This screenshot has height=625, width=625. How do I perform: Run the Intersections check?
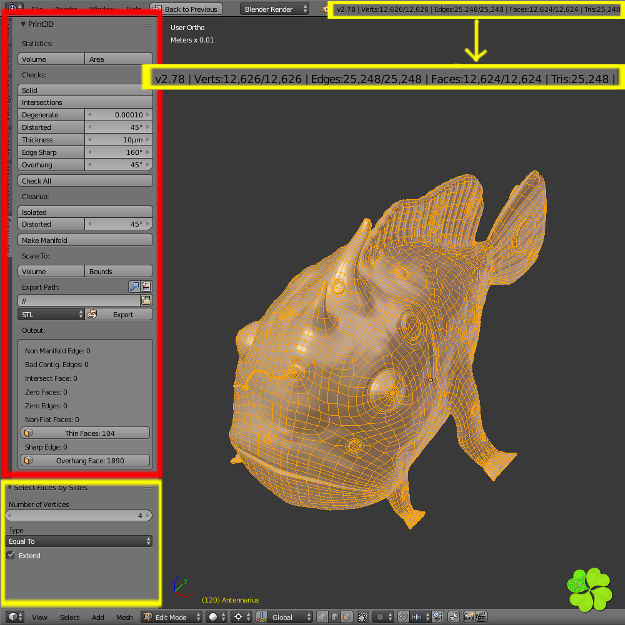click(85, 102)
